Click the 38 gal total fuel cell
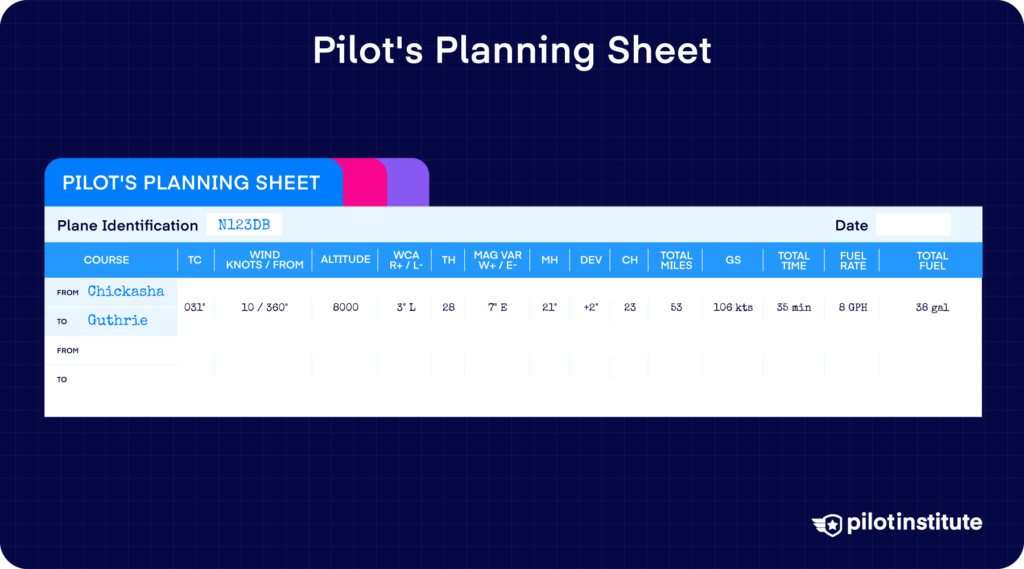The height and width of the screenshot is (569, 1024). coord(932,307)
